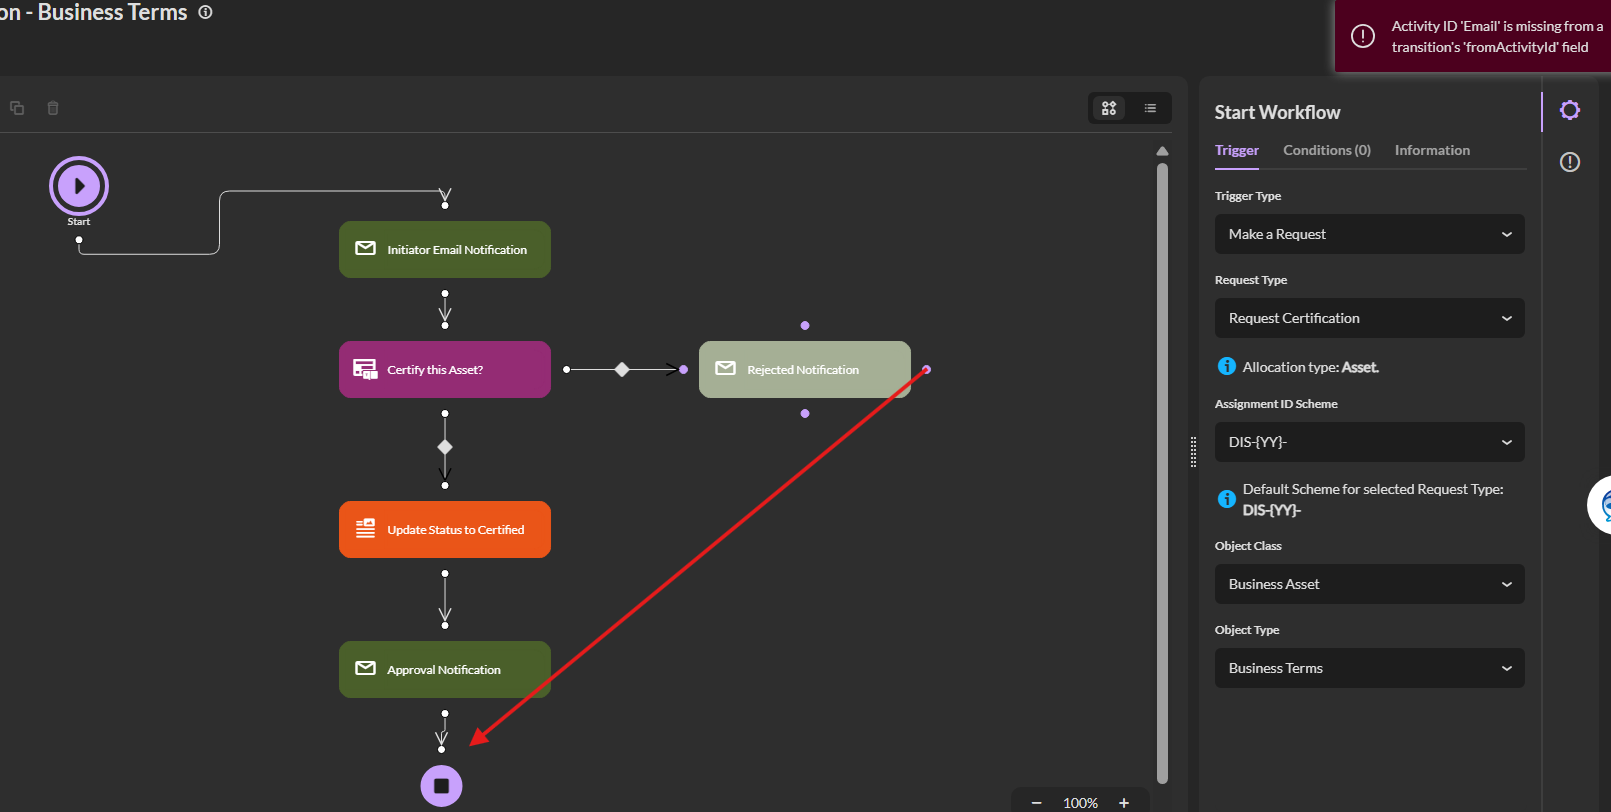Select the Rejected Notification node
1611x812 pixels.
[805, 370]
